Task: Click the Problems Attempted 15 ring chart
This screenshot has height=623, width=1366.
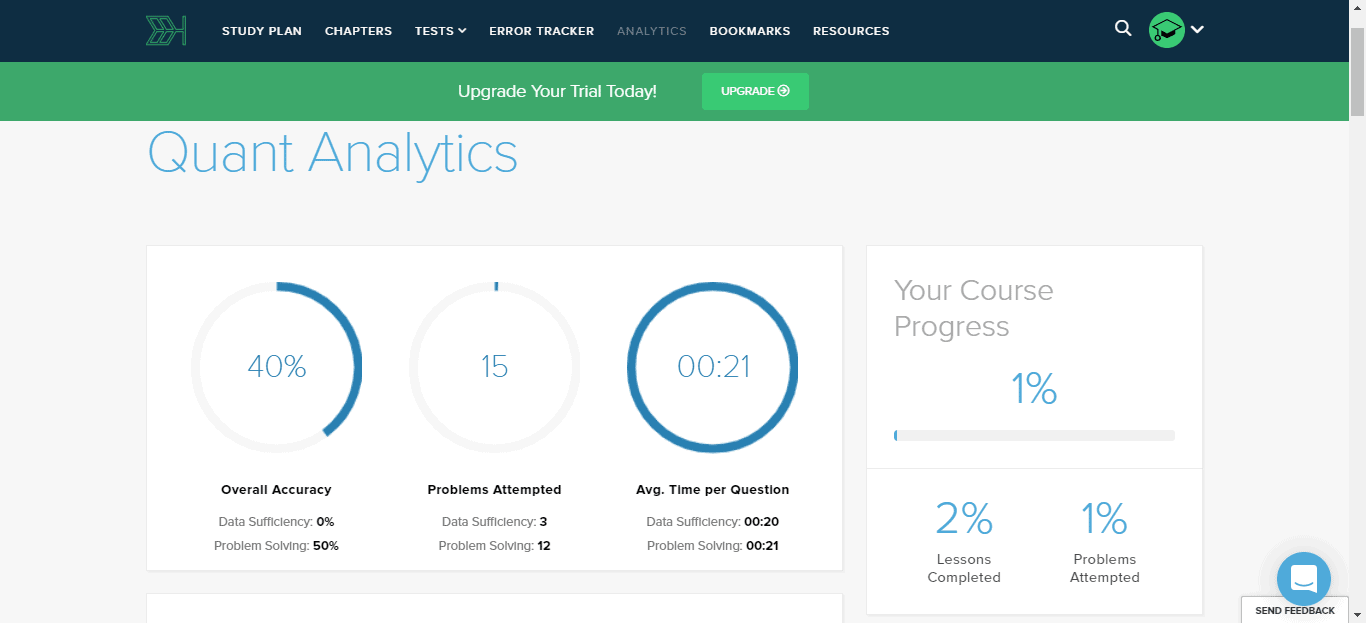Action: (x=494, y=367)
